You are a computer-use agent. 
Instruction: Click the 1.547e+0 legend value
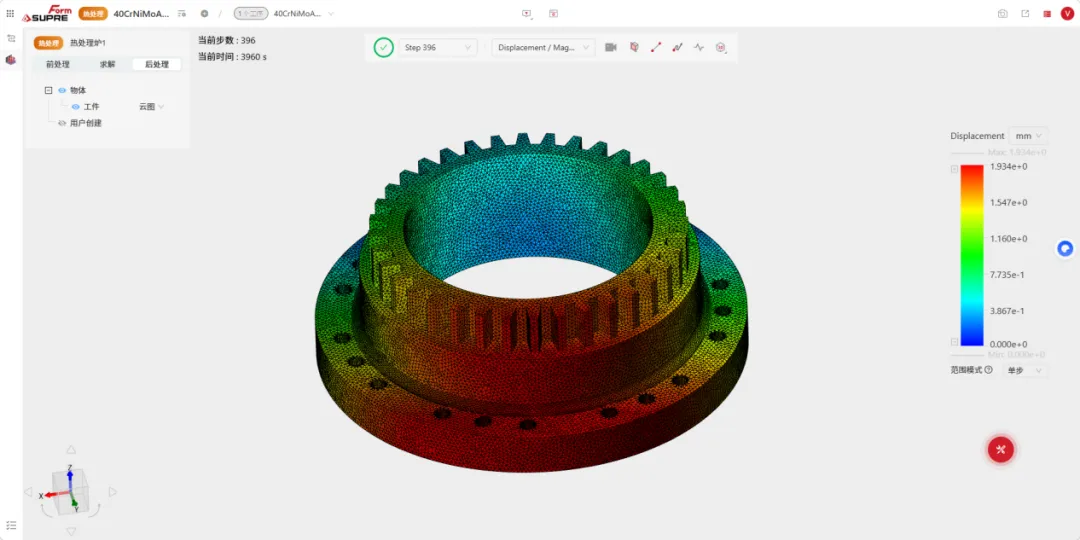click(x=1008, y=202)
